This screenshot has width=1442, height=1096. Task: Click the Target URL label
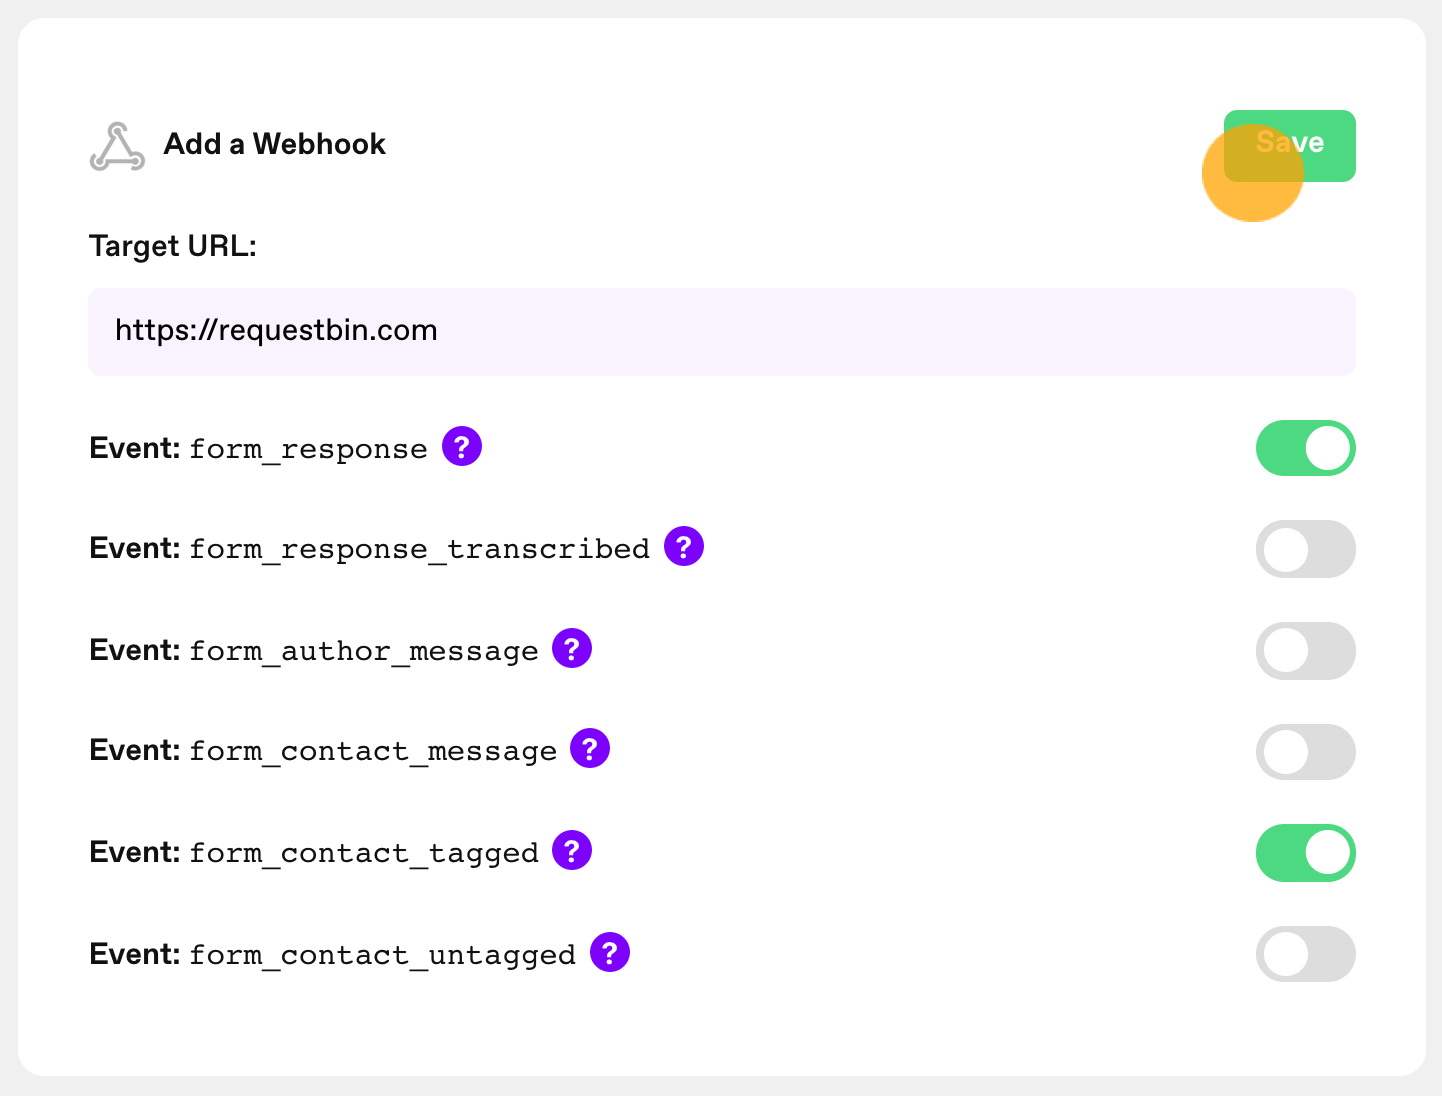pyautogui.click(x=173, y=246)
